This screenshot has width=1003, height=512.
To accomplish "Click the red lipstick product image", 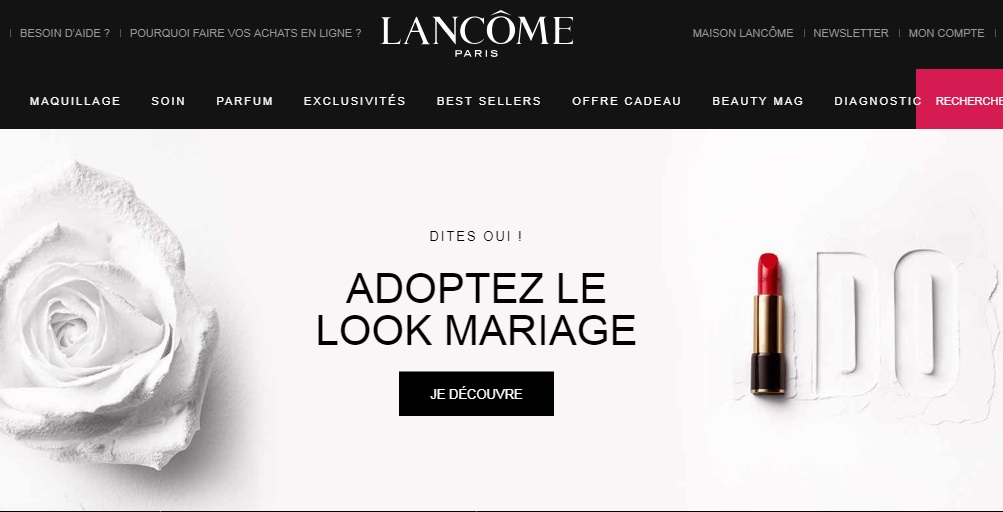I will [768, 323].
